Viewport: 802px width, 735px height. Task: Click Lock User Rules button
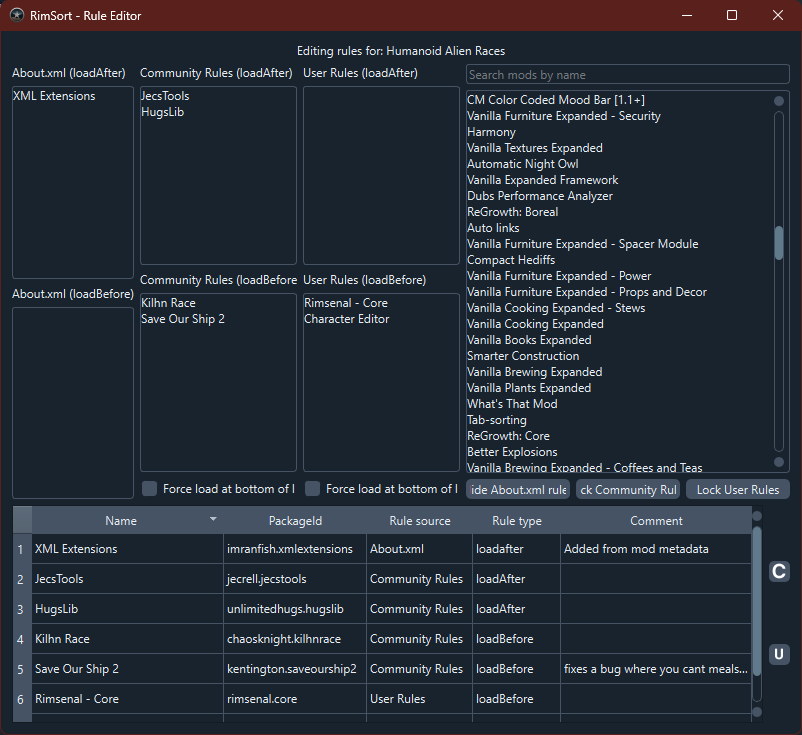click(x=738, y=489)
